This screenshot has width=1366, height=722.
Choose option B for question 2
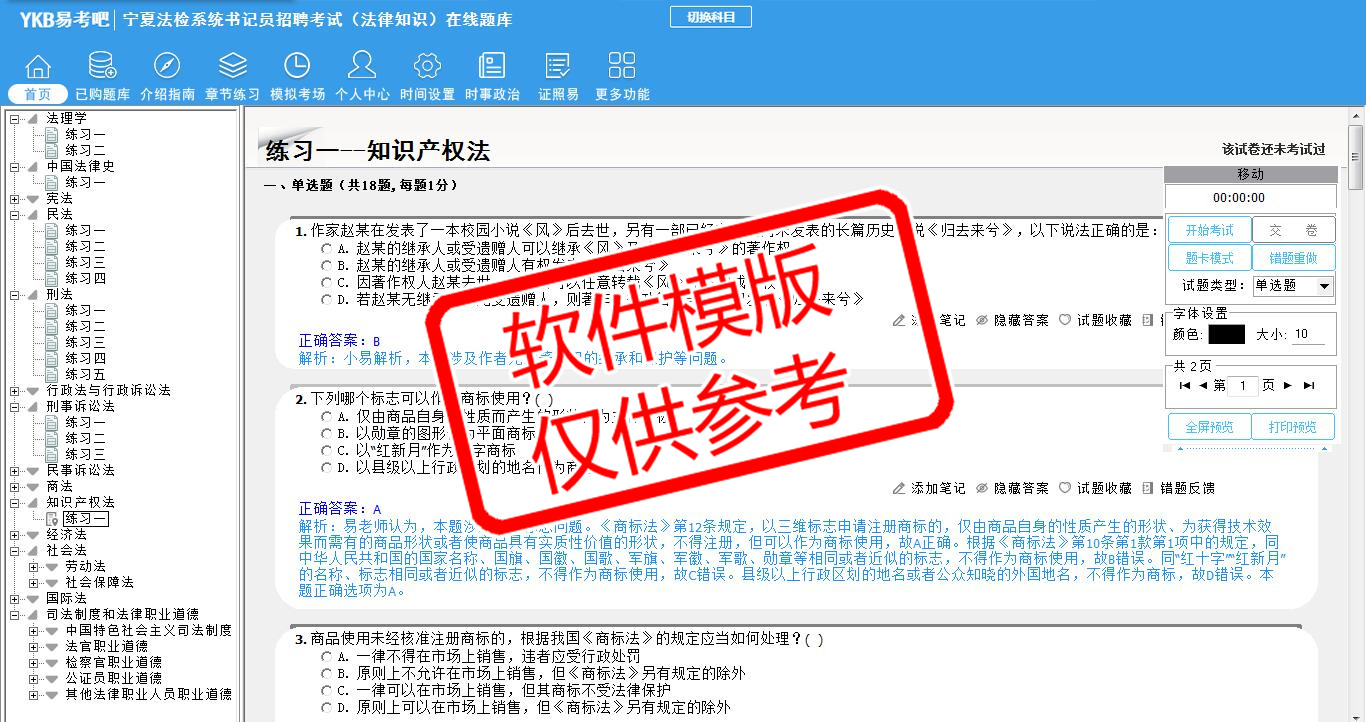[326, 434]
